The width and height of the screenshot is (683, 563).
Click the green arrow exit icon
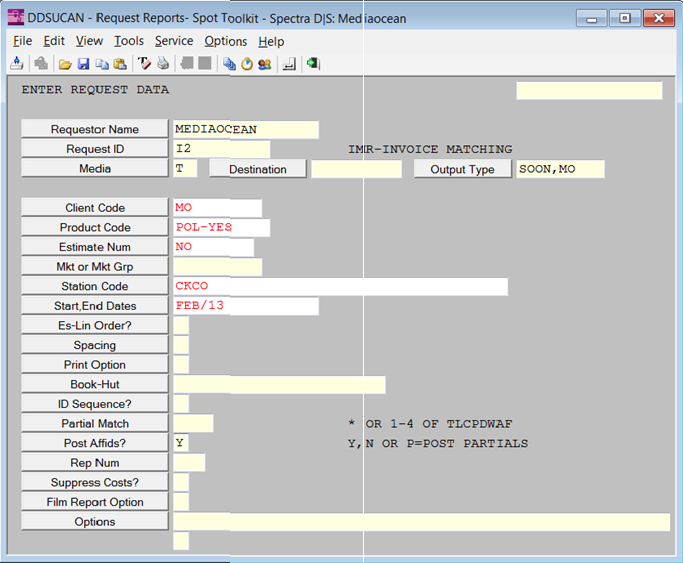[x=313, y=64]
